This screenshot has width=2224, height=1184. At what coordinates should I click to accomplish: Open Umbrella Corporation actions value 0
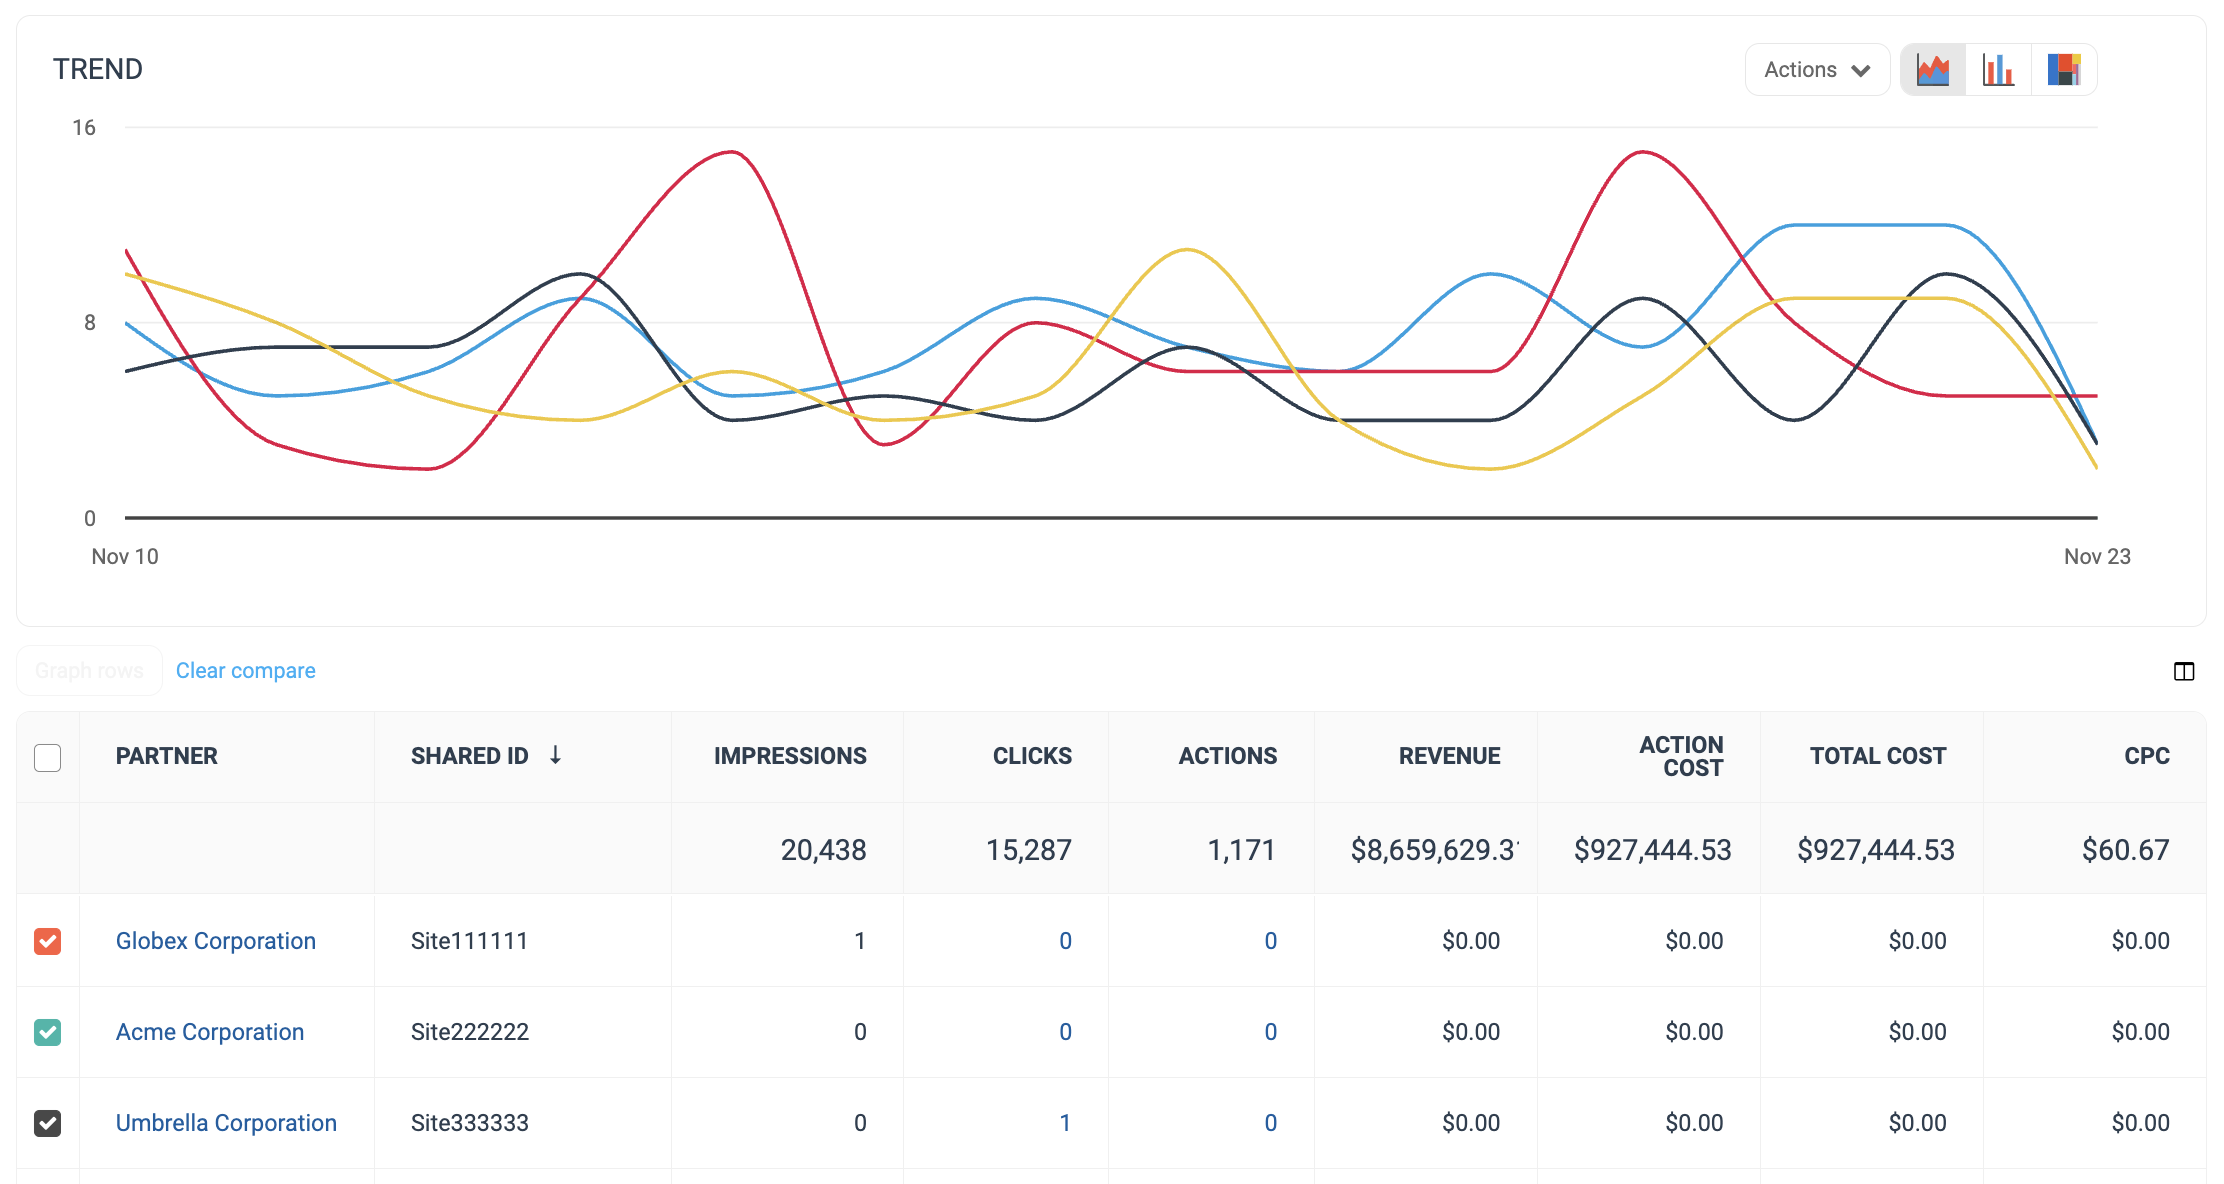pyautogui.click(x=1270, y=1123)
